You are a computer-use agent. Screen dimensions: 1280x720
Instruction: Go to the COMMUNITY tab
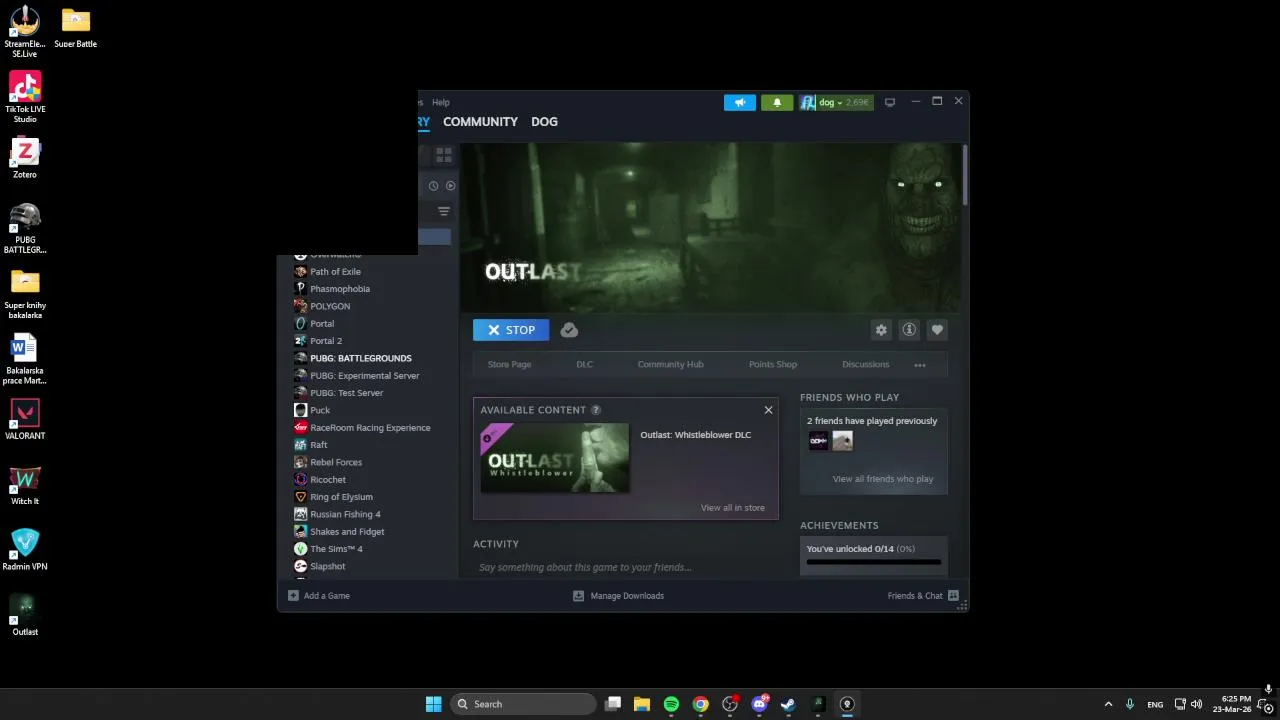(480, 122)
